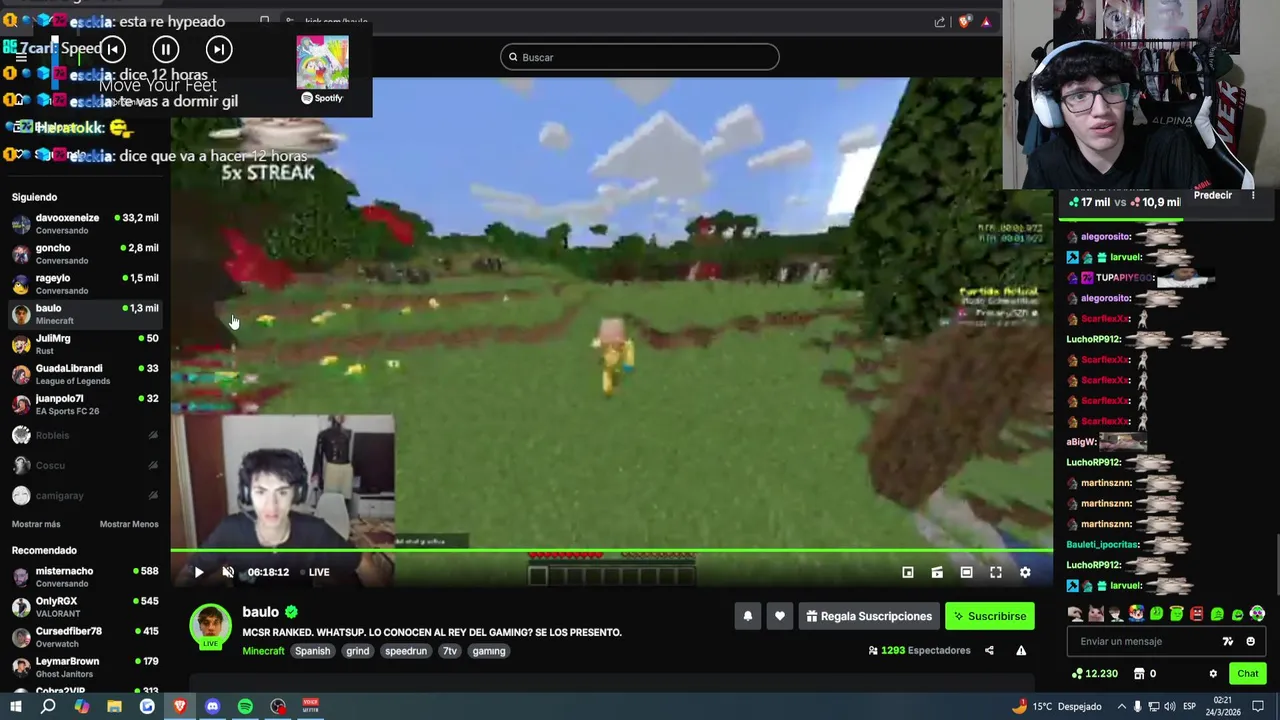Open the channel points 12.230 balance
Viewport: 1280px width, 720px height.
[x=1094, y=674]
